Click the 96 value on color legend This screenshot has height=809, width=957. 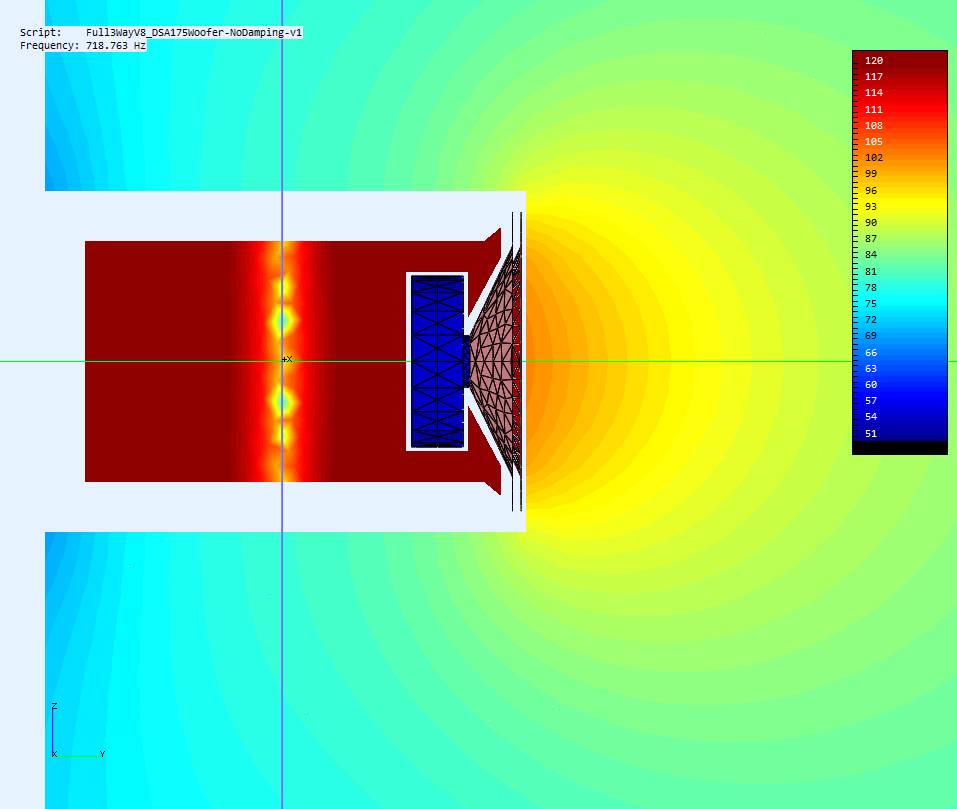coord(871,190)
